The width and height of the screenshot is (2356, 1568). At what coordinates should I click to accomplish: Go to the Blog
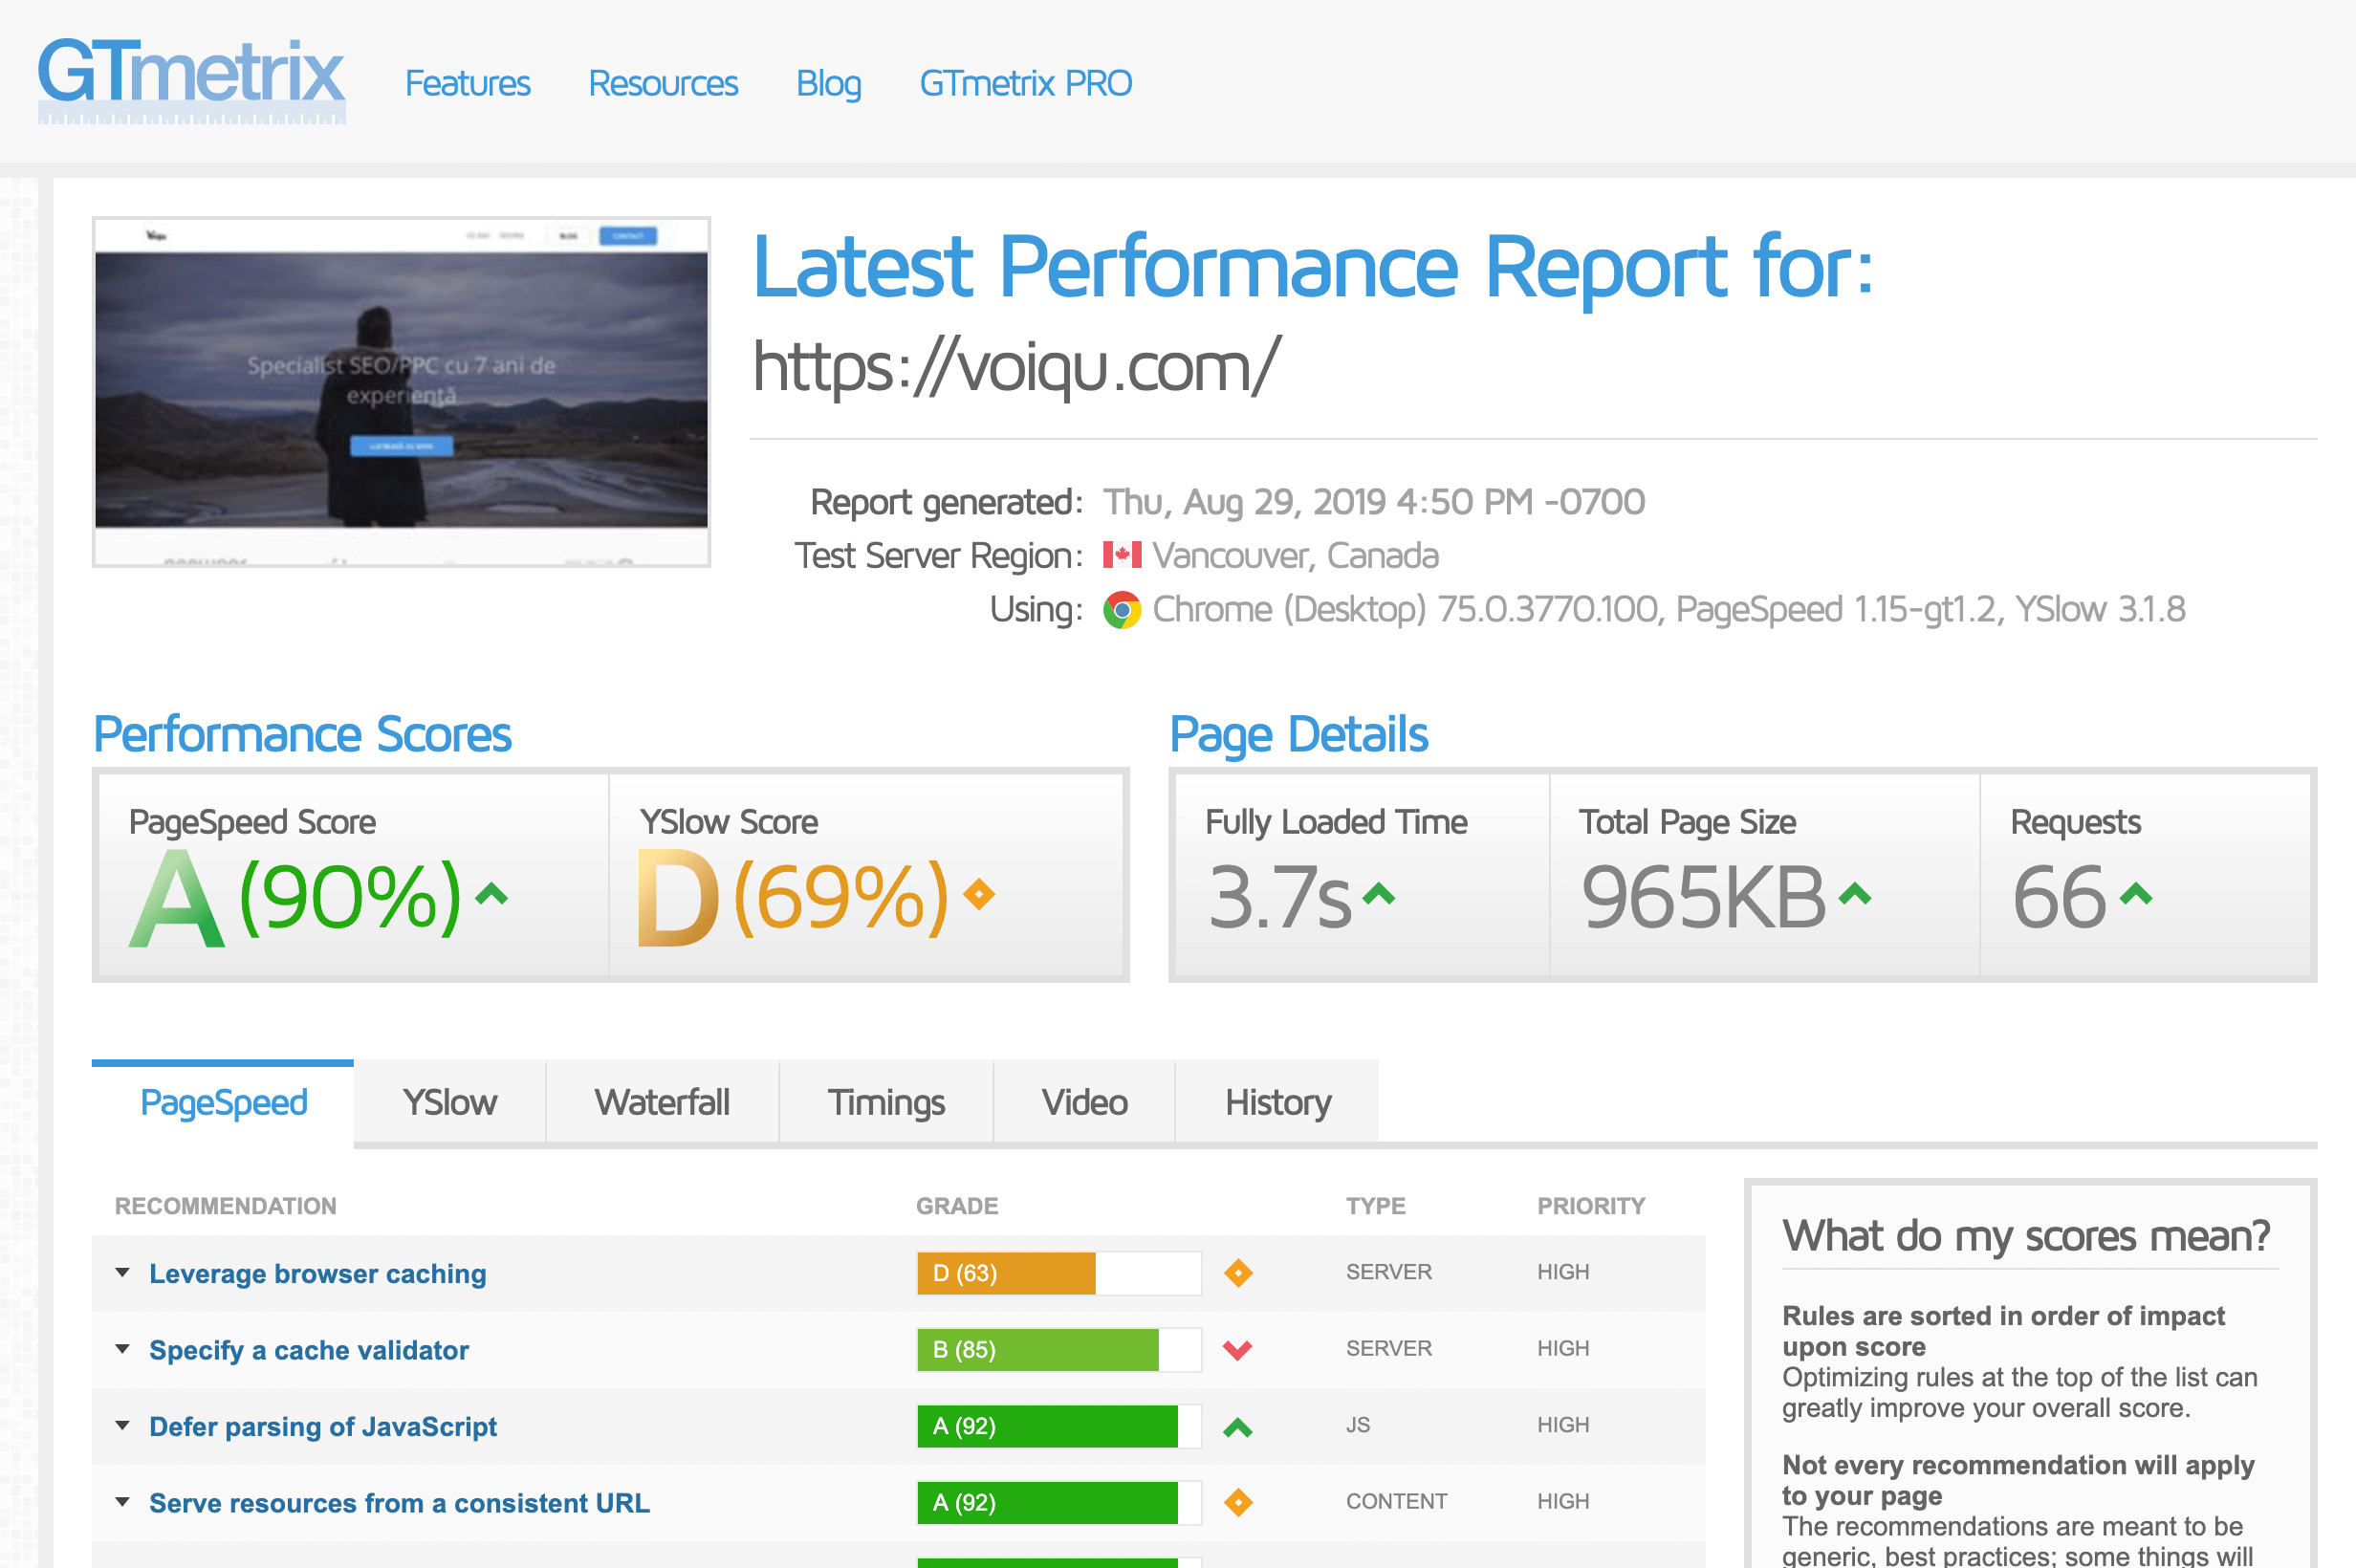tap(828, 84)
